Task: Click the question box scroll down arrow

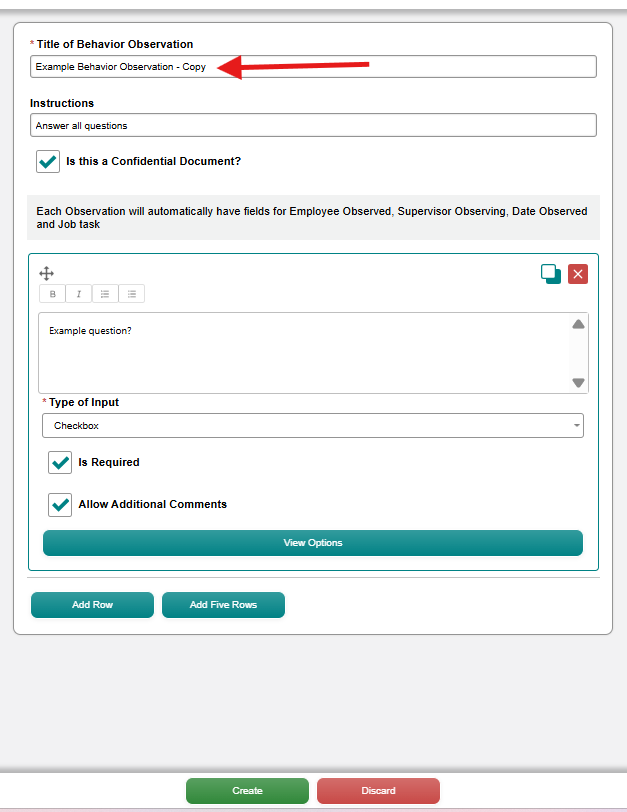Action: (x=578, y=383)
